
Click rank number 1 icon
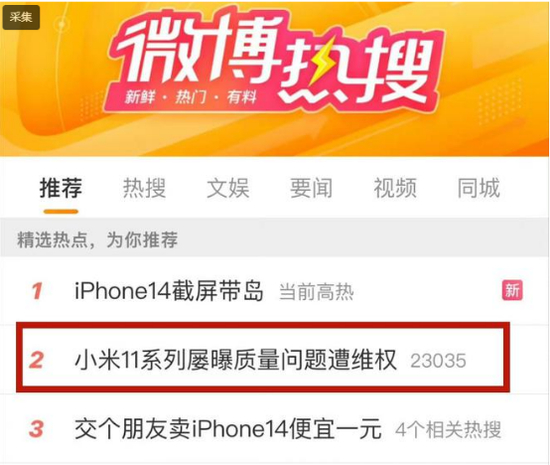37,291
